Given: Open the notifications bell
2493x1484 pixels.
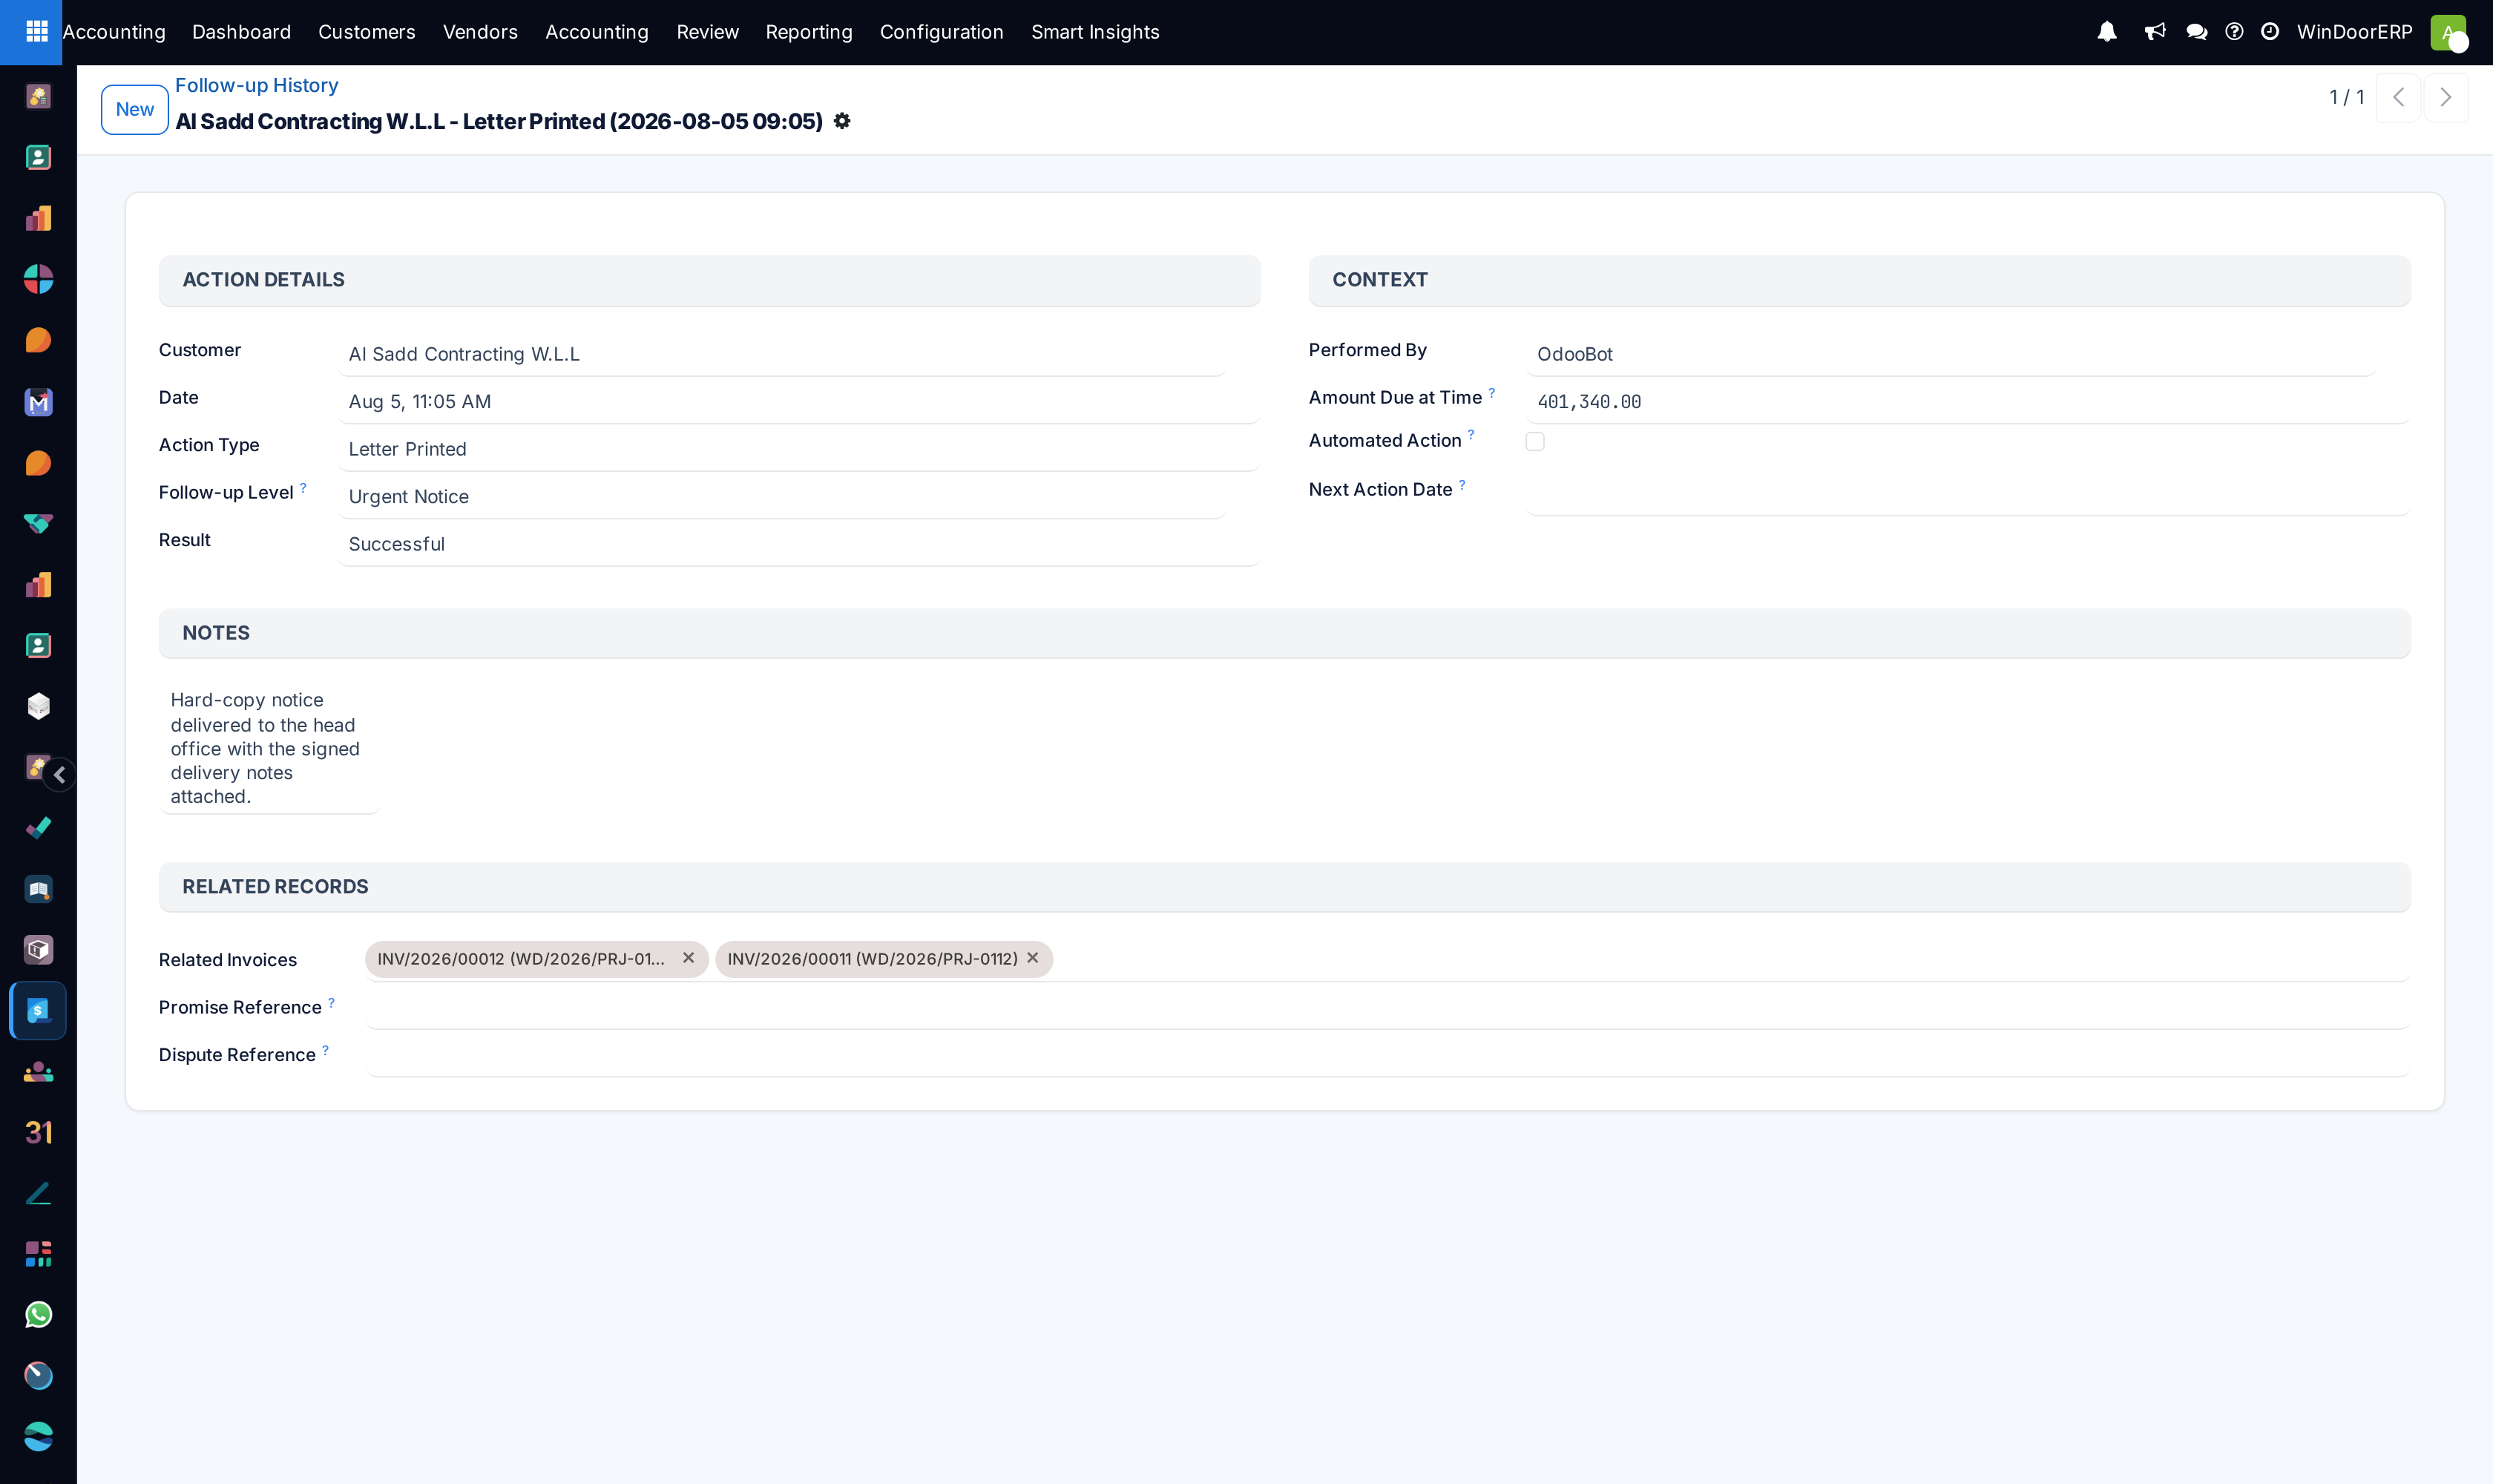Looking at the screenshot, I should [2106, 32].
